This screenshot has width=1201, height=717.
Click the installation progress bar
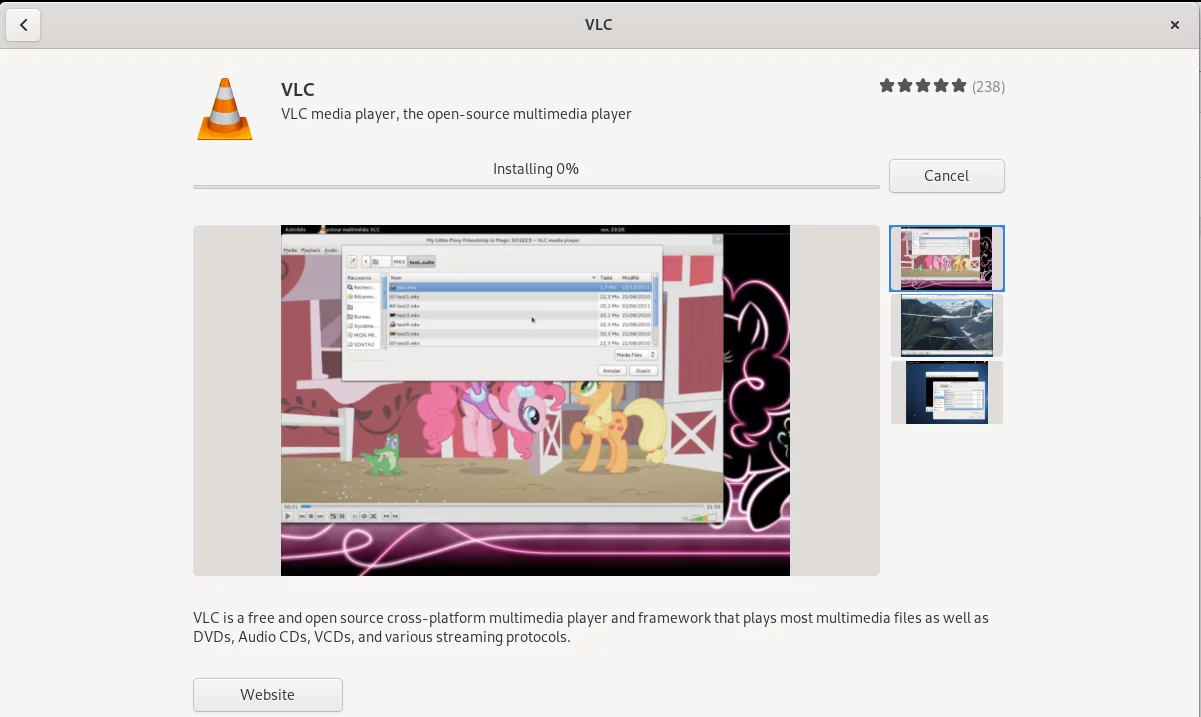(536, 187)
